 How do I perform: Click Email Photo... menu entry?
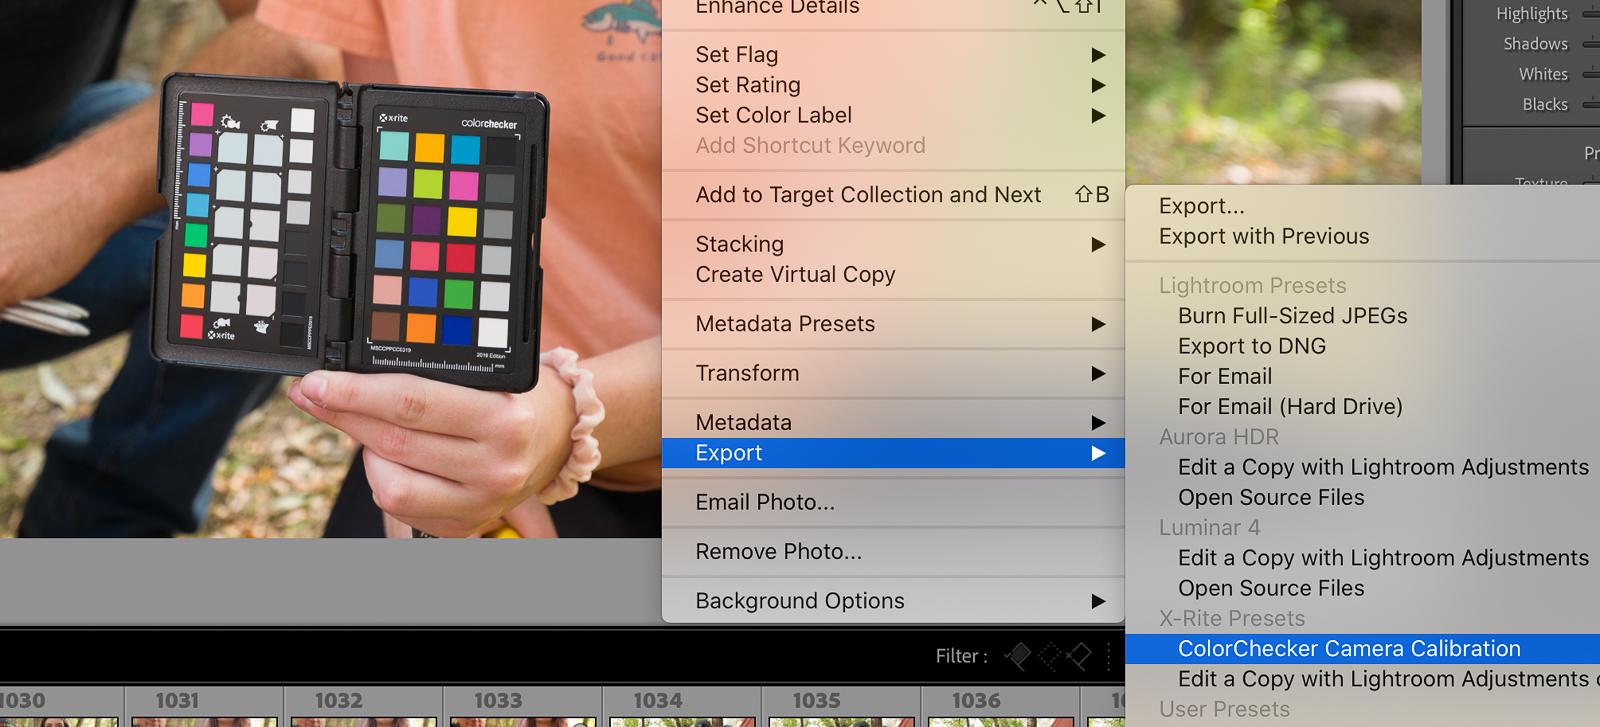tap(764, 502)
